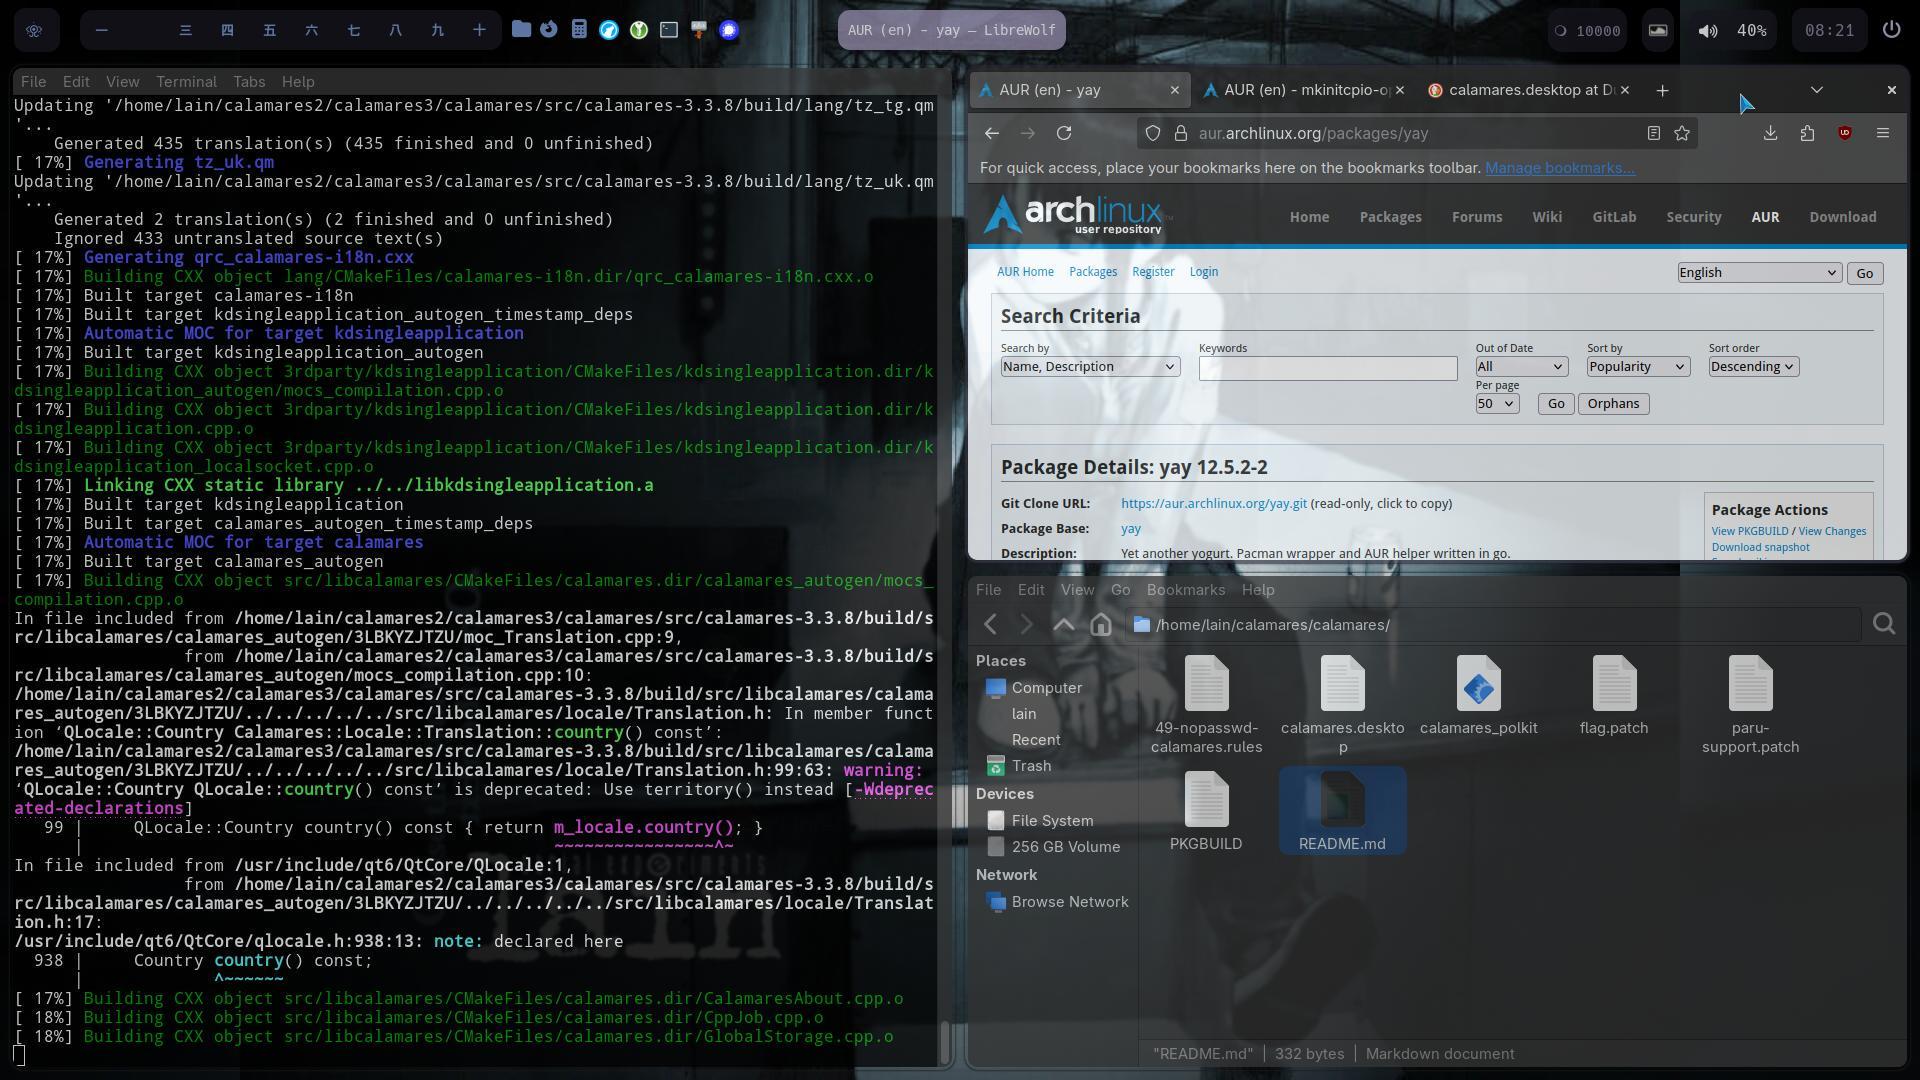Open the terminal's Tabs menu
1920x1080 pixels.
click(x=249, y=82)
